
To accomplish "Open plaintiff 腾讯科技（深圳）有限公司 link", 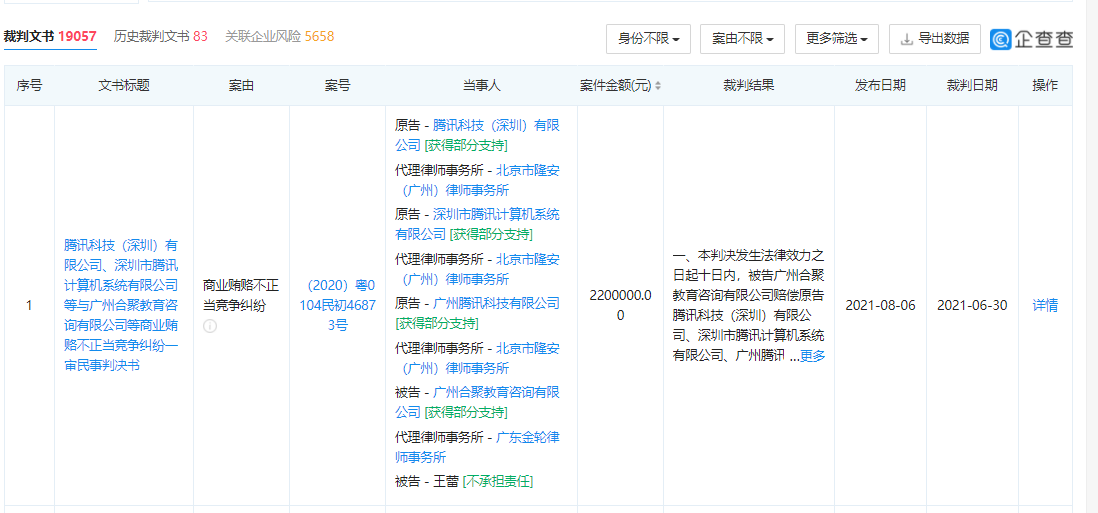I will (478, 135).
